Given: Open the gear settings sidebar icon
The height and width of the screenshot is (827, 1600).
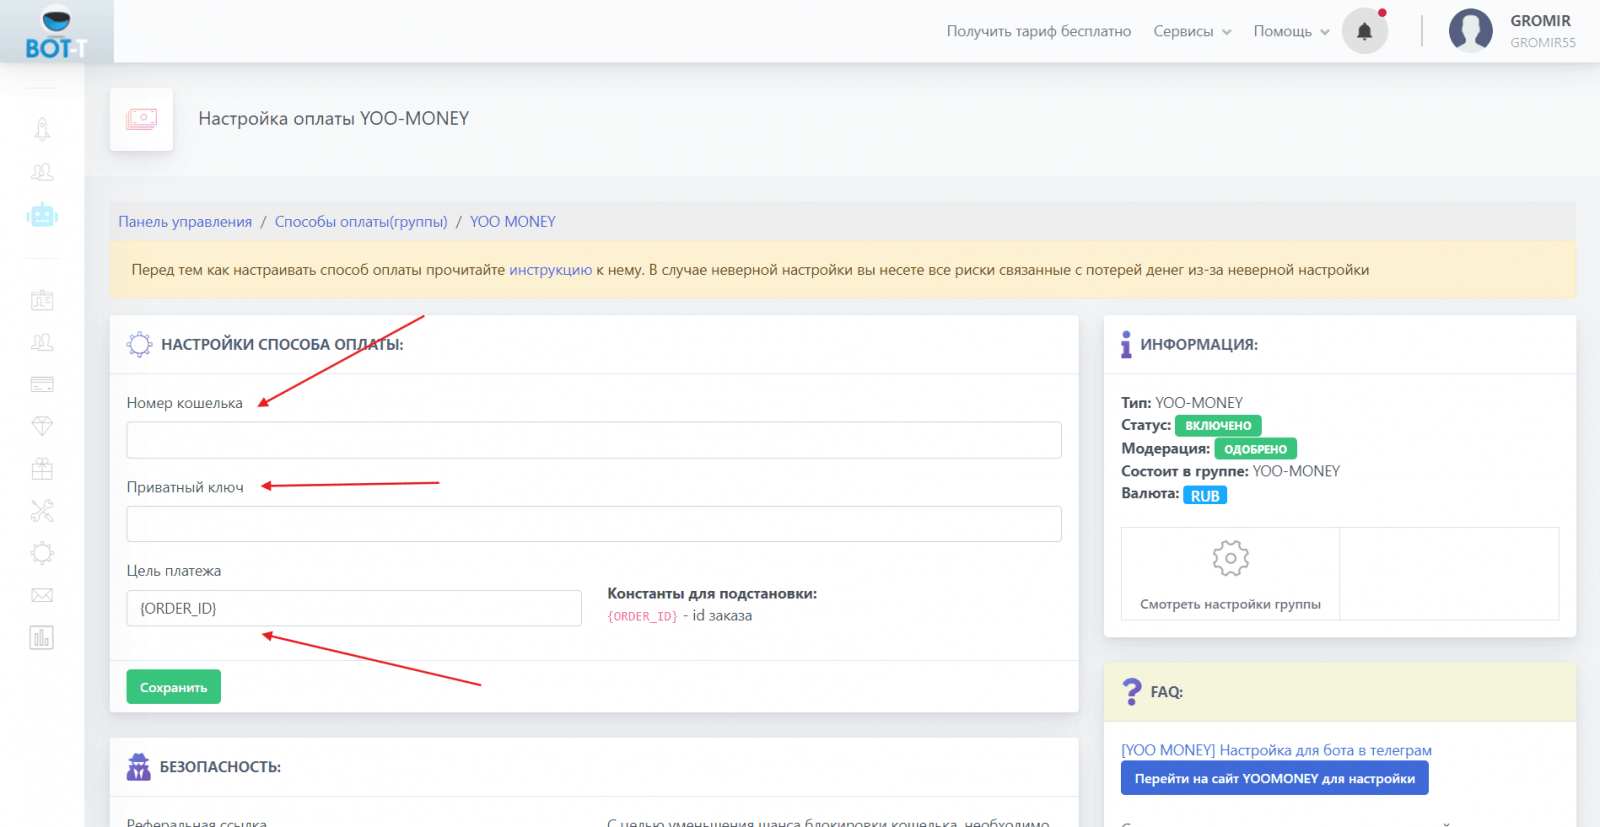Looking at the screenshot, I should pyautogui.click(x=42, y=553).
